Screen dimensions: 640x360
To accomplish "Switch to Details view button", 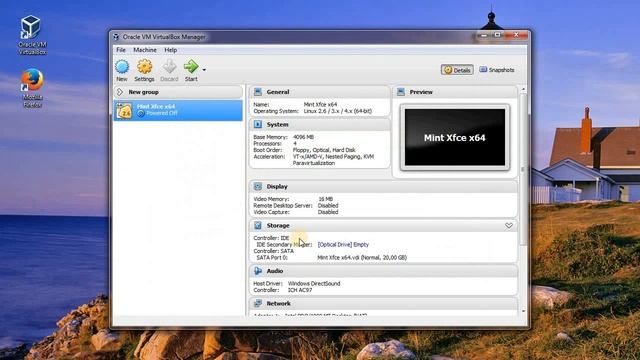I will tap(457, 70).
